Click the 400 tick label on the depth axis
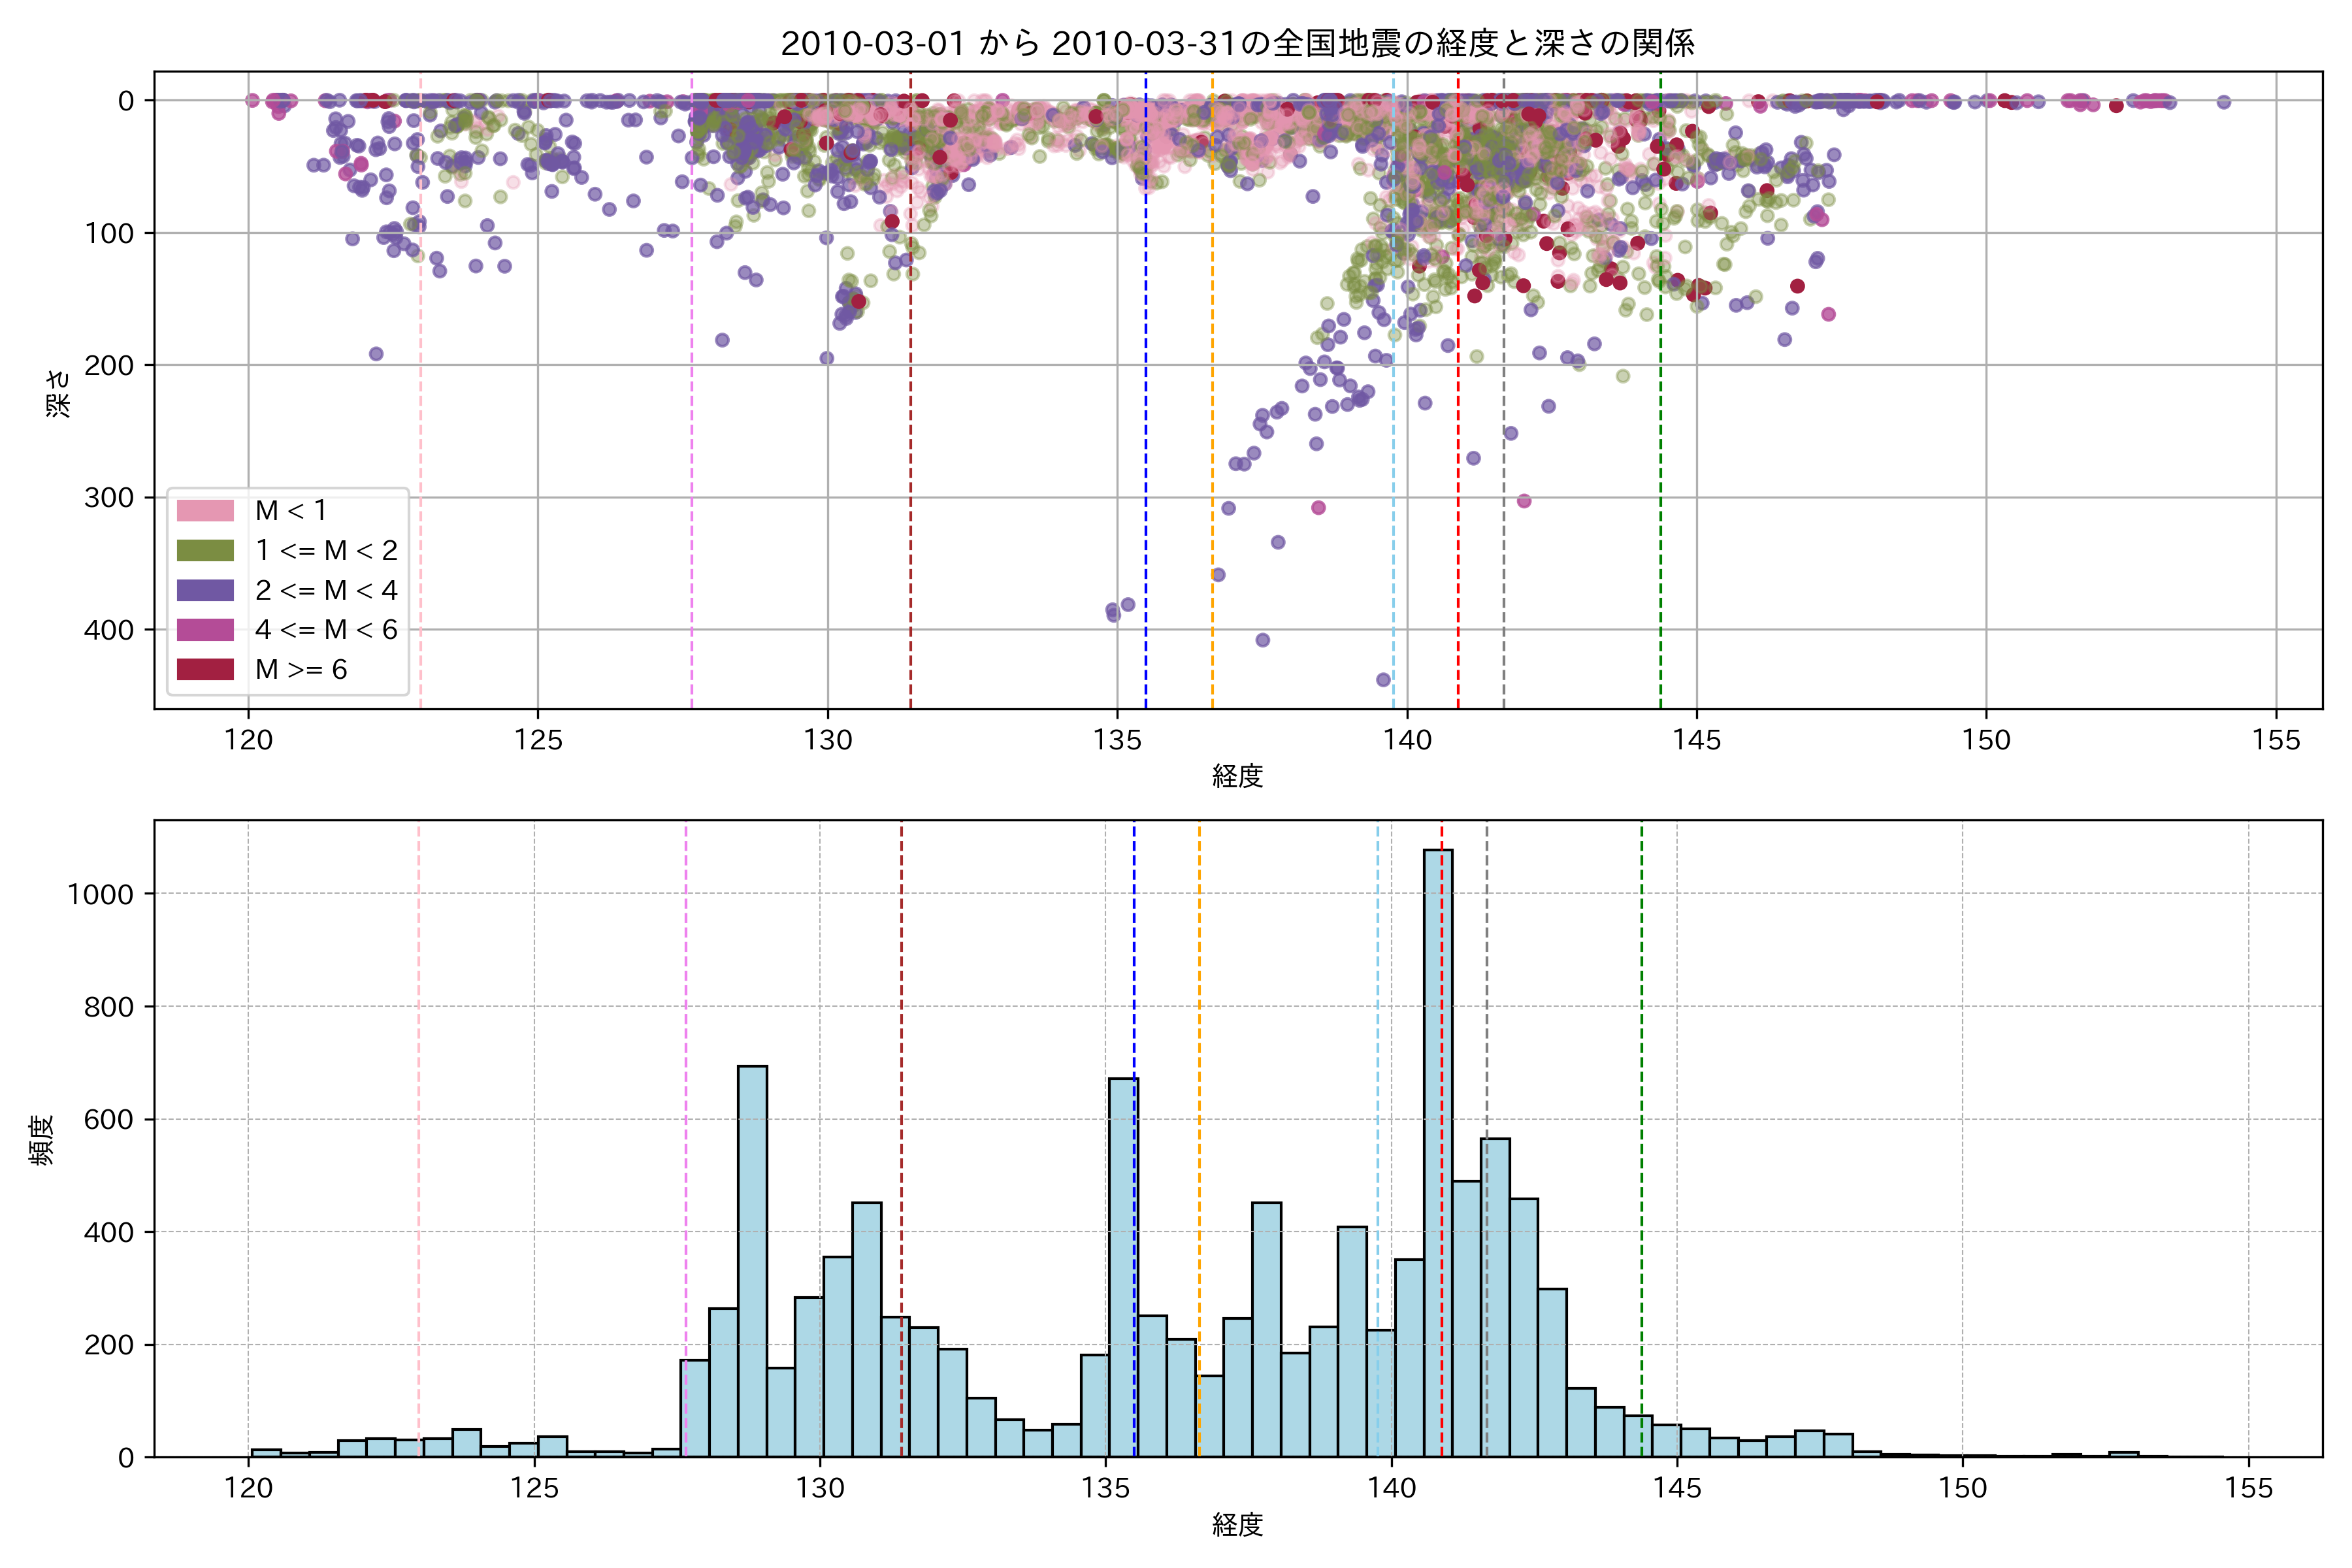2352x1568 pixels. (x=109, y=630)
